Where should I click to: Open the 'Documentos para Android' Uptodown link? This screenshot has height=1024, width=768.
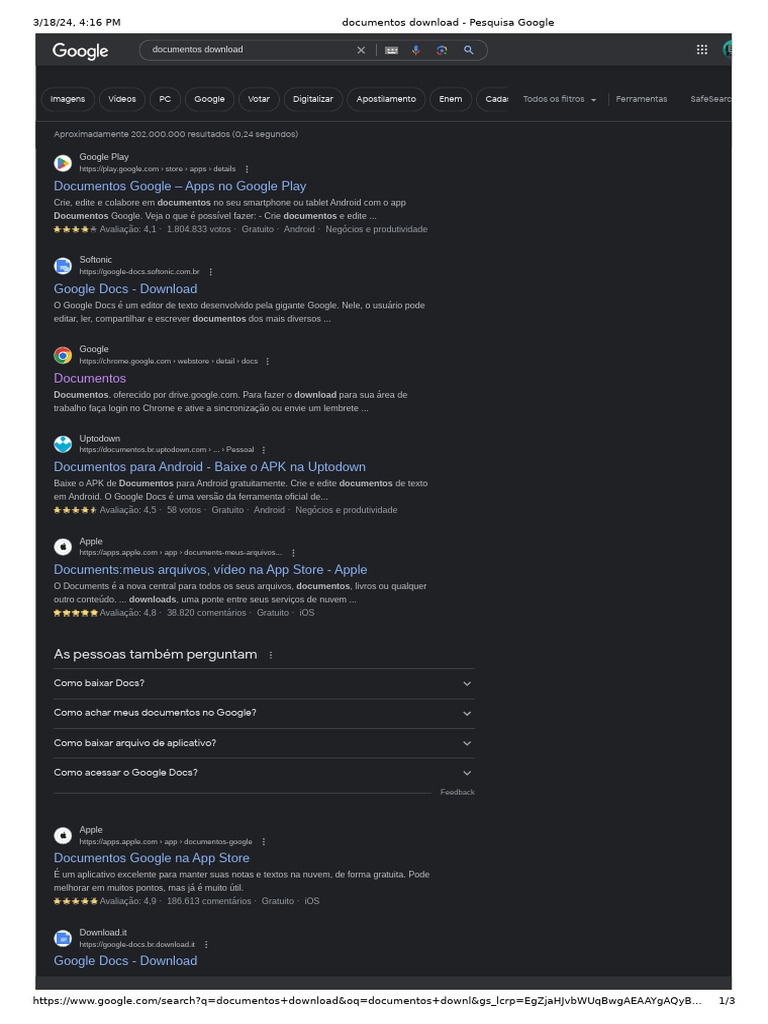(210, 467)
